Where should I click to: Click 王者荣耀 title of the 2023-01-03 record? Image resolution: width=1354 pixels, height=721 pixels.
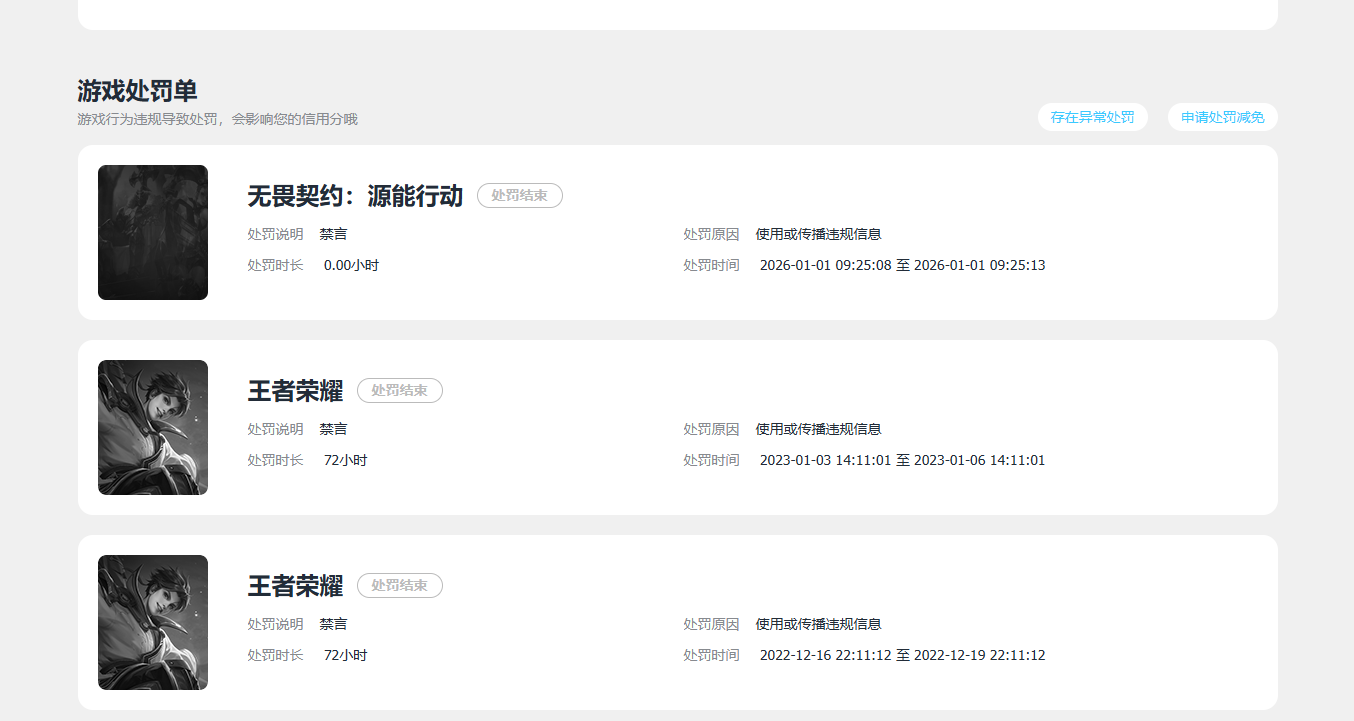[x=295, y=390]
